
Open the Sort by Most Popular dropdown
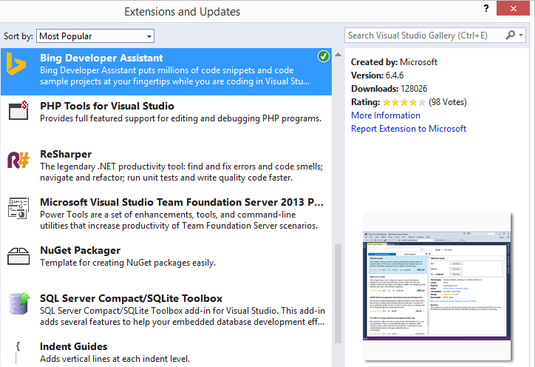tap(95, 36)
